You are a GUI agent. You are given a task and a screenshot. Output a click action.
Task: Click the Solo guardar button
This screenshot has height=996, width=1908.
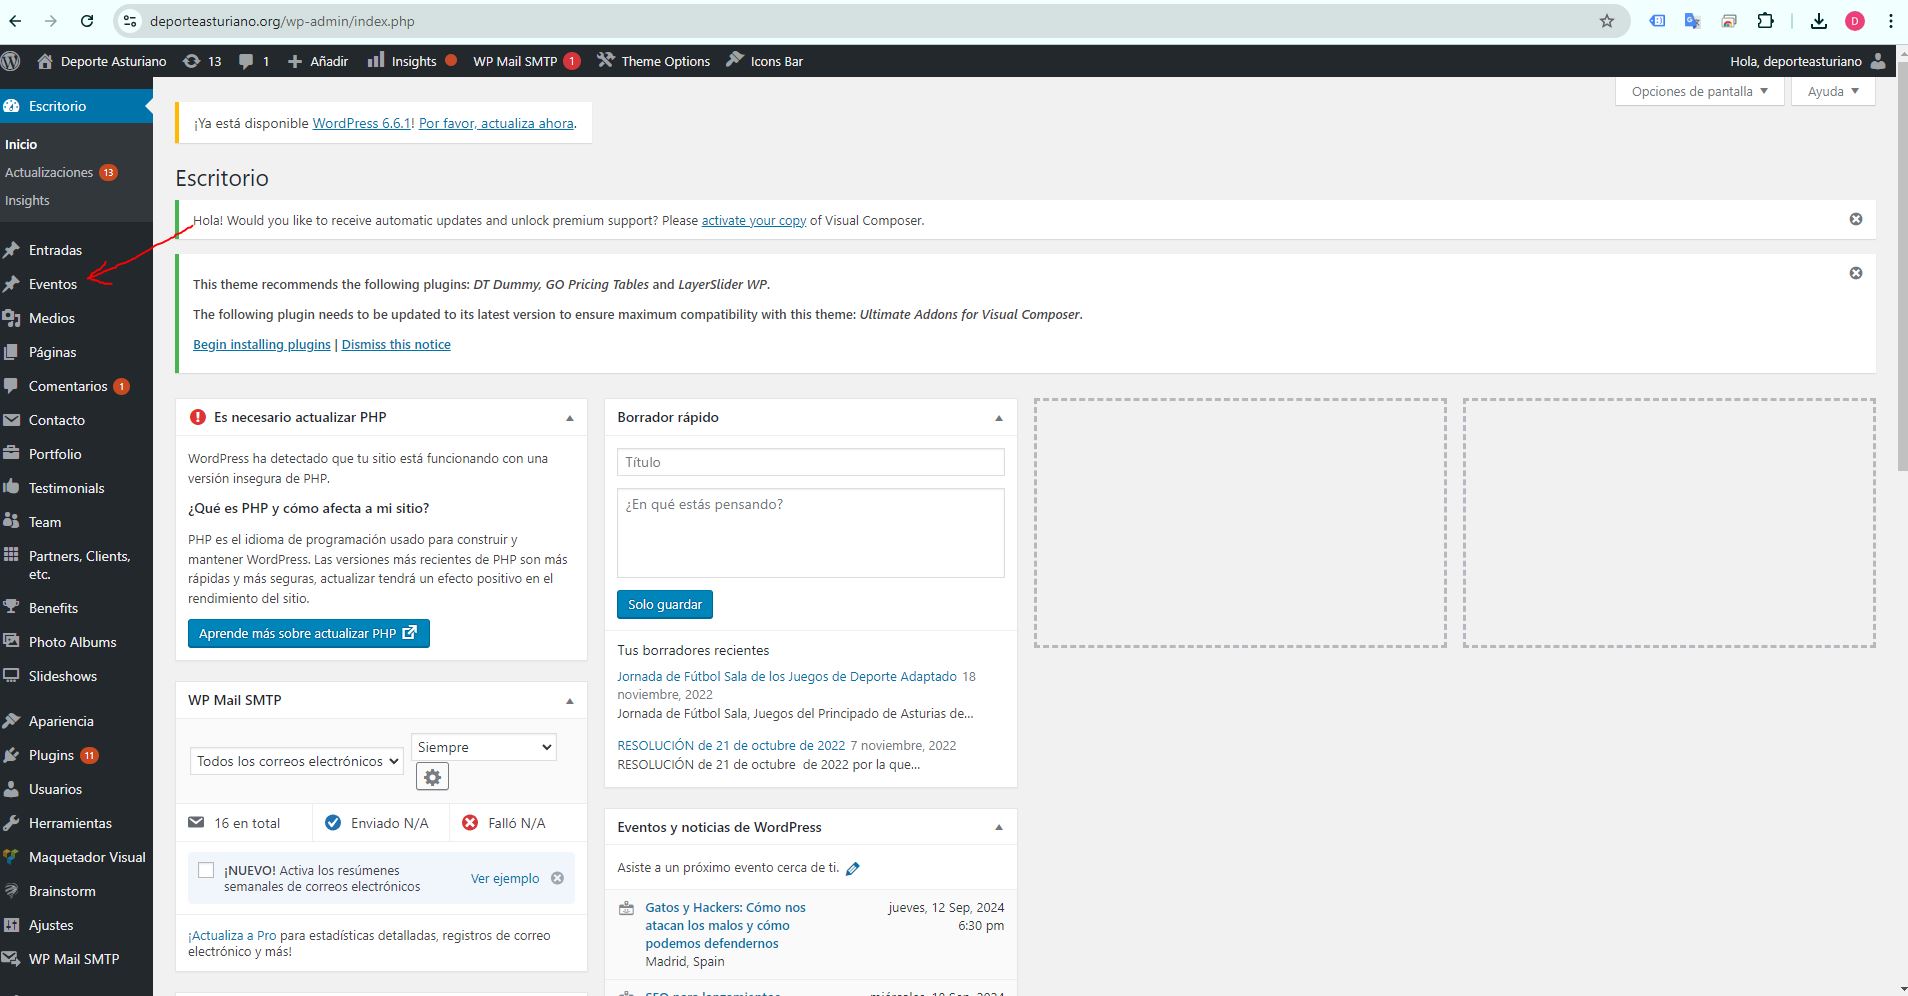tap(665, 604)
